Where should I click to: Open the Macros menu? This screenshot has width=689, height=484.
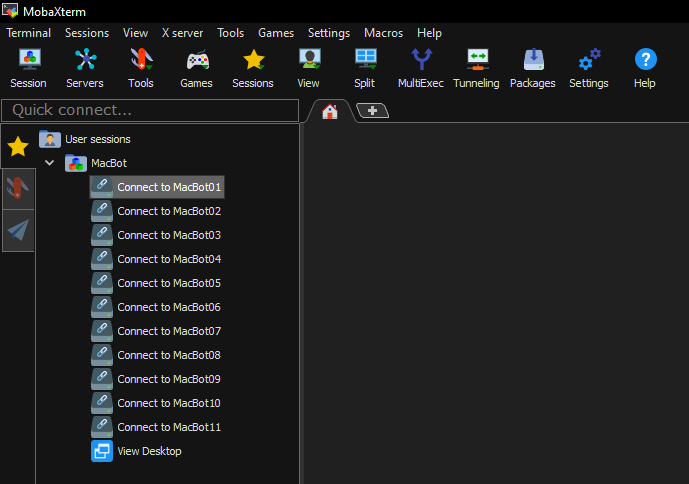[x=384, y=33]
